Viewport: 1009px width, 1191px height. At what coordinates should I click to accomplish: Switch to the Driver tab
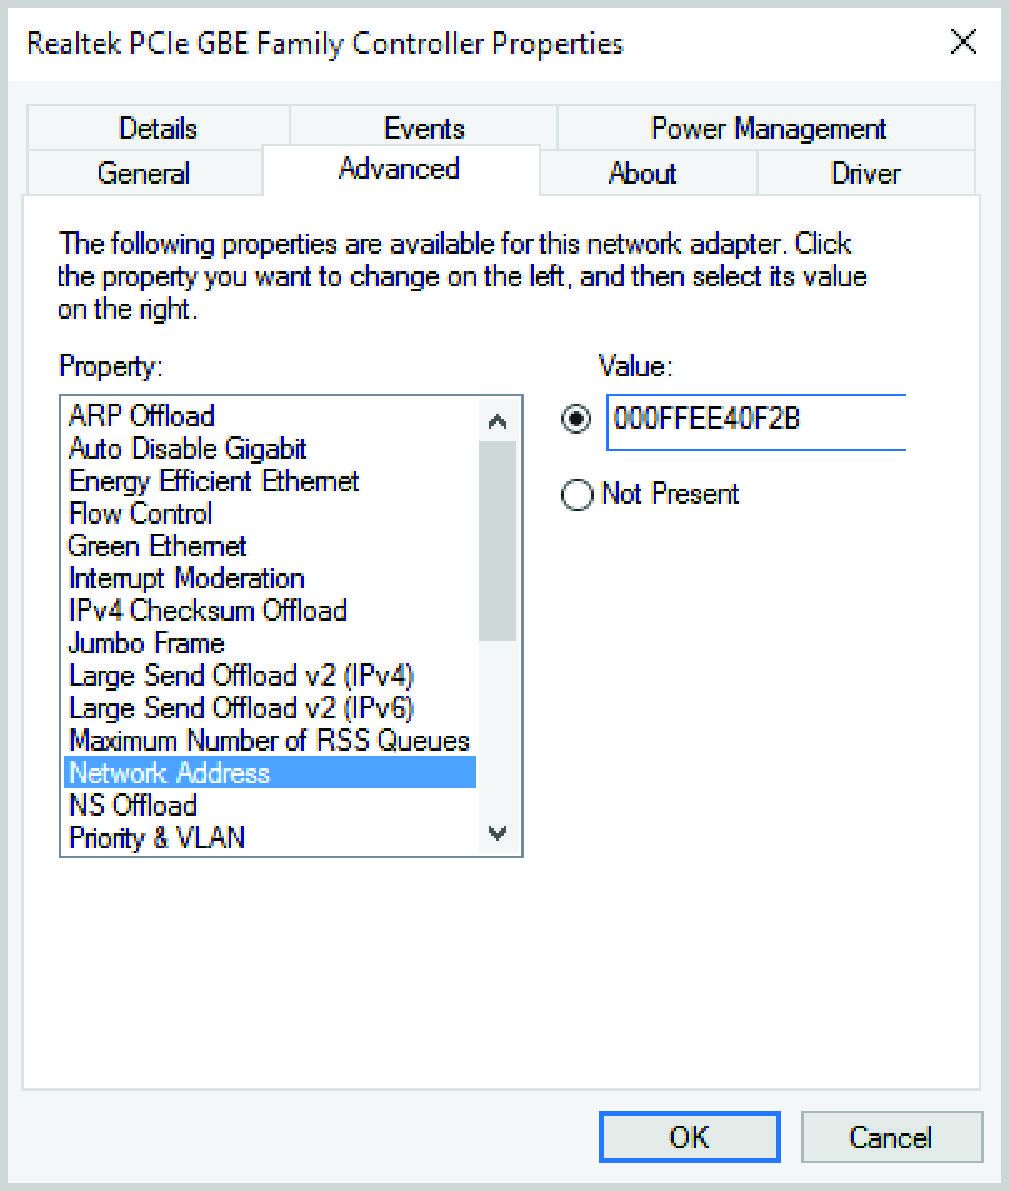click(866, 172)
